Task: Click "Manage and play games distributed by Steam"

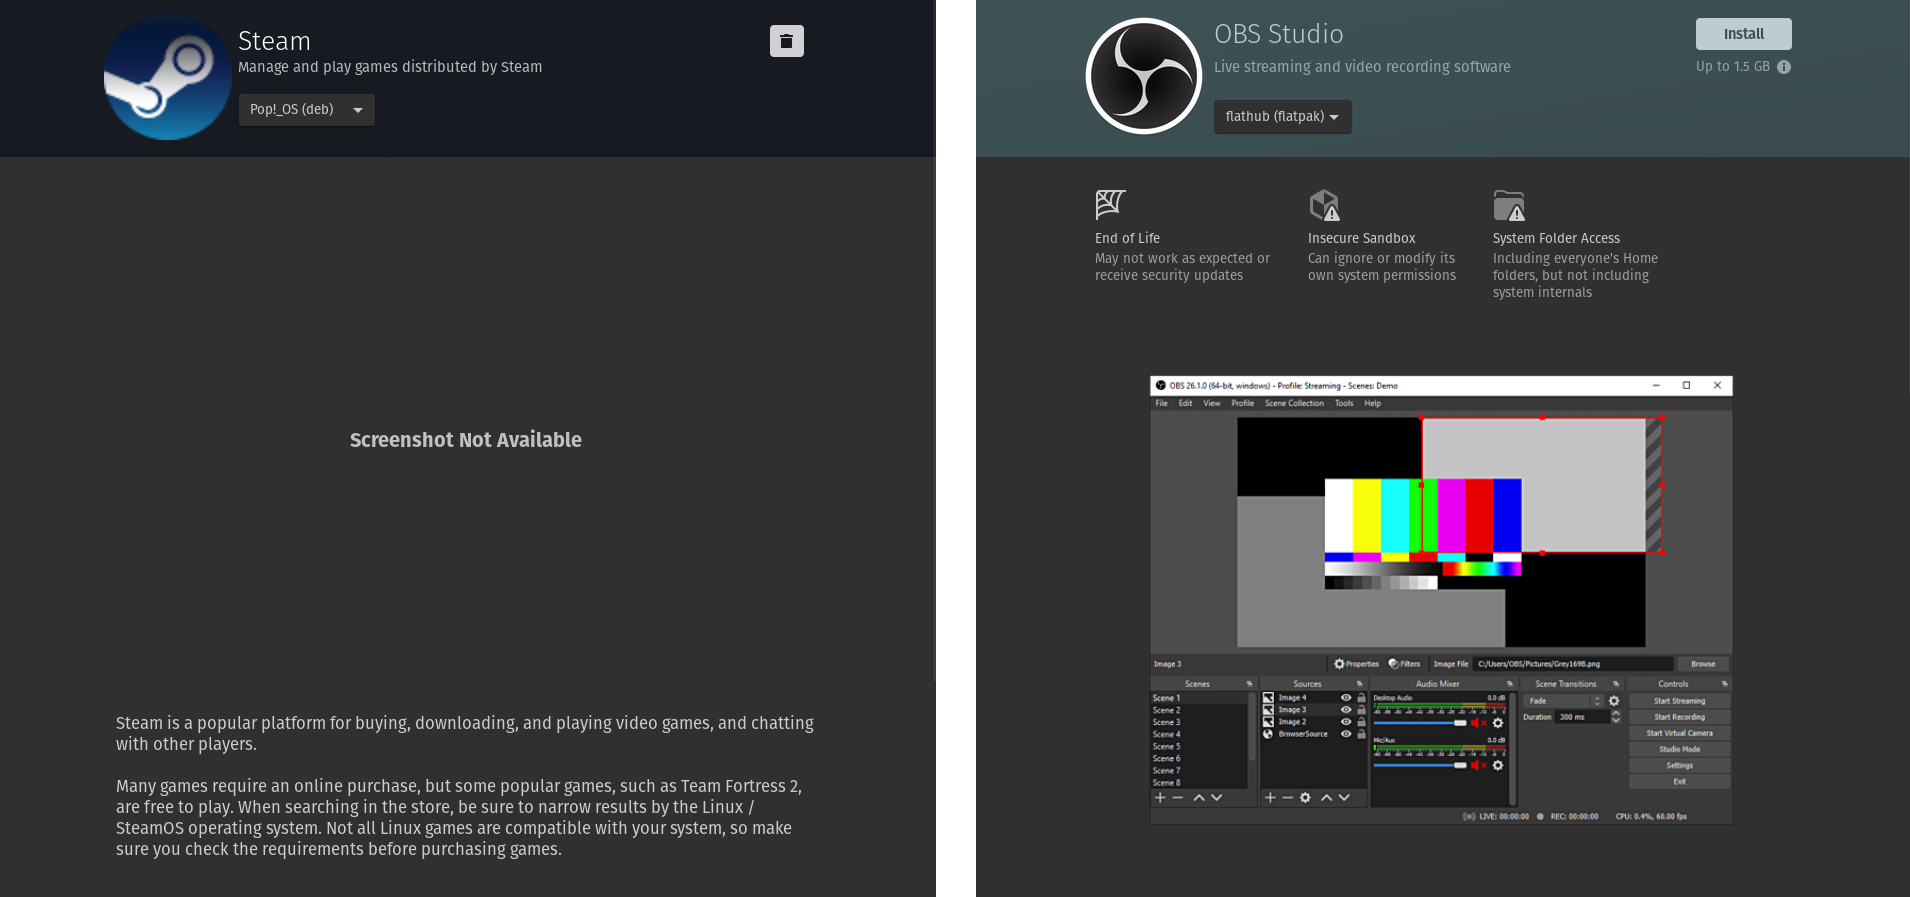Action: point(390,67)
